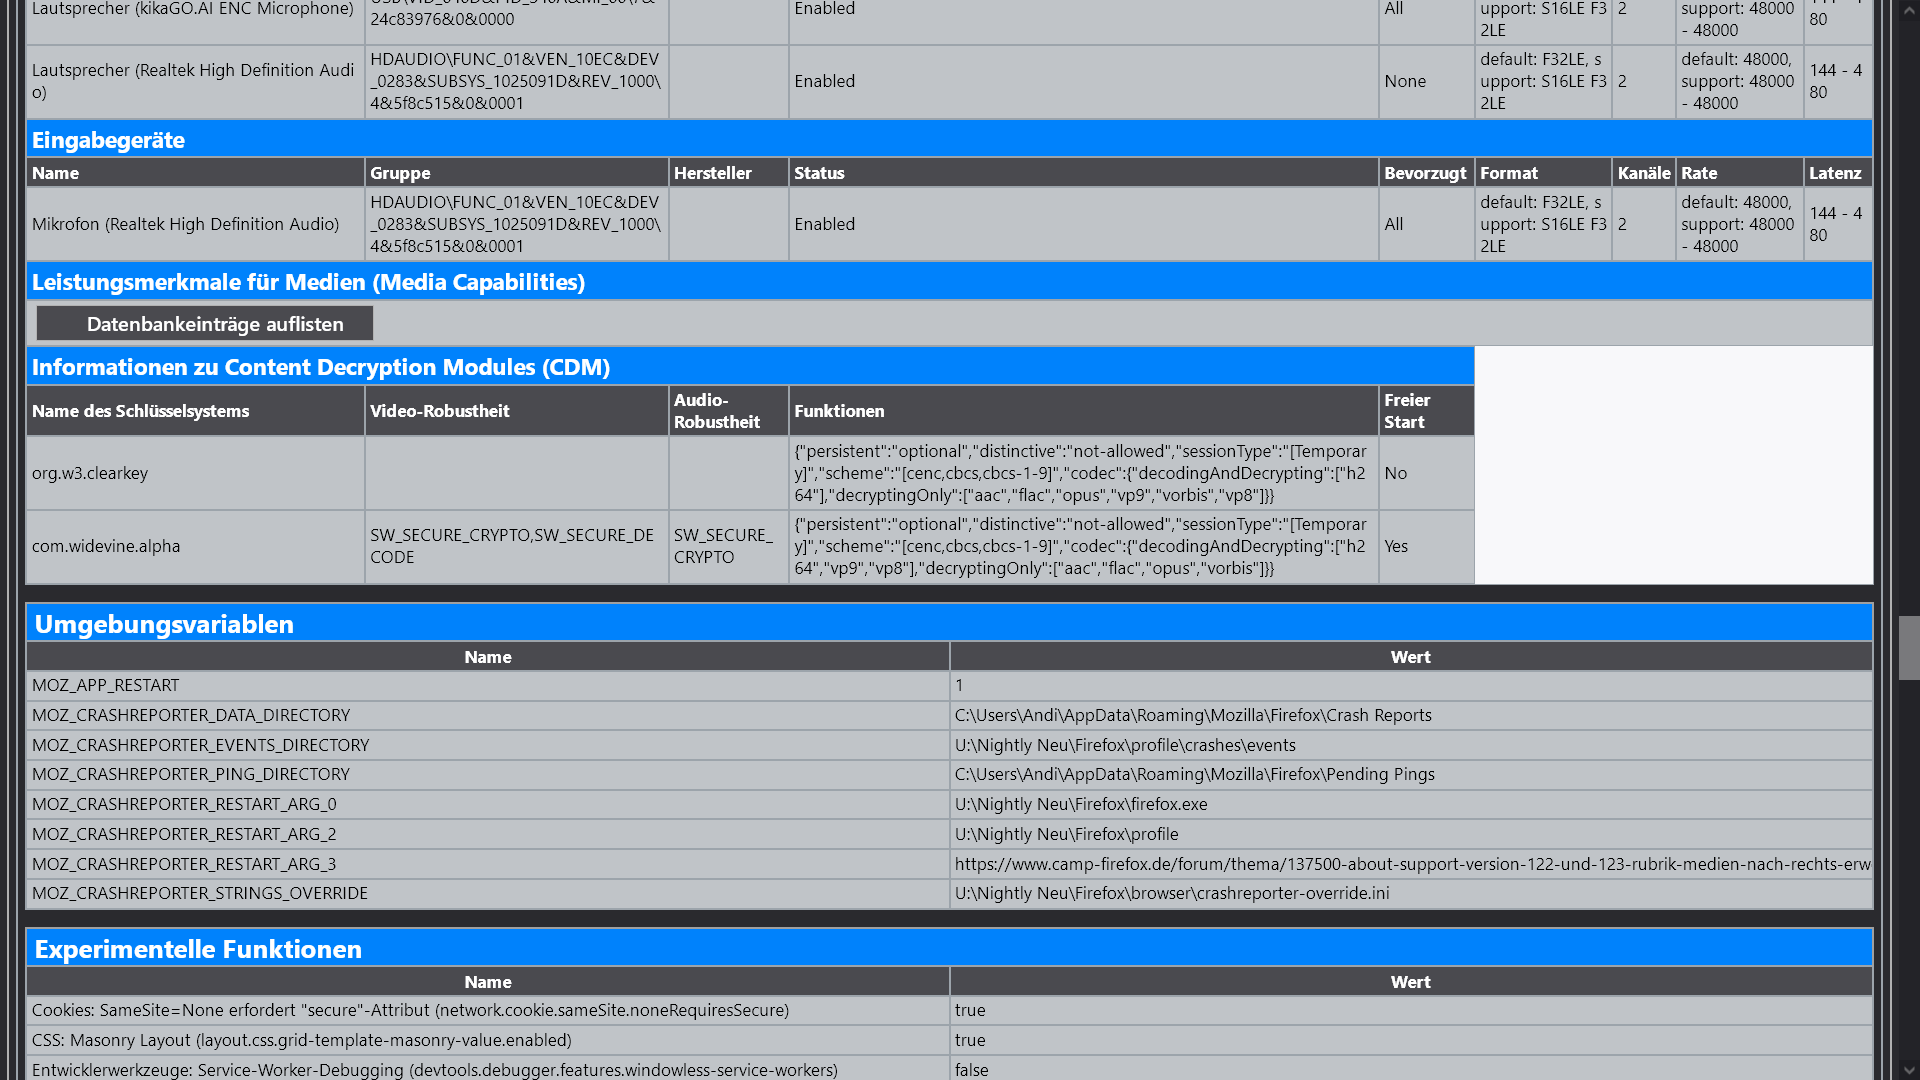The width and height of the screenshot is (1920, 1080).
Task: Click the Content Decryption Modules heading
Action: point(320,367)
